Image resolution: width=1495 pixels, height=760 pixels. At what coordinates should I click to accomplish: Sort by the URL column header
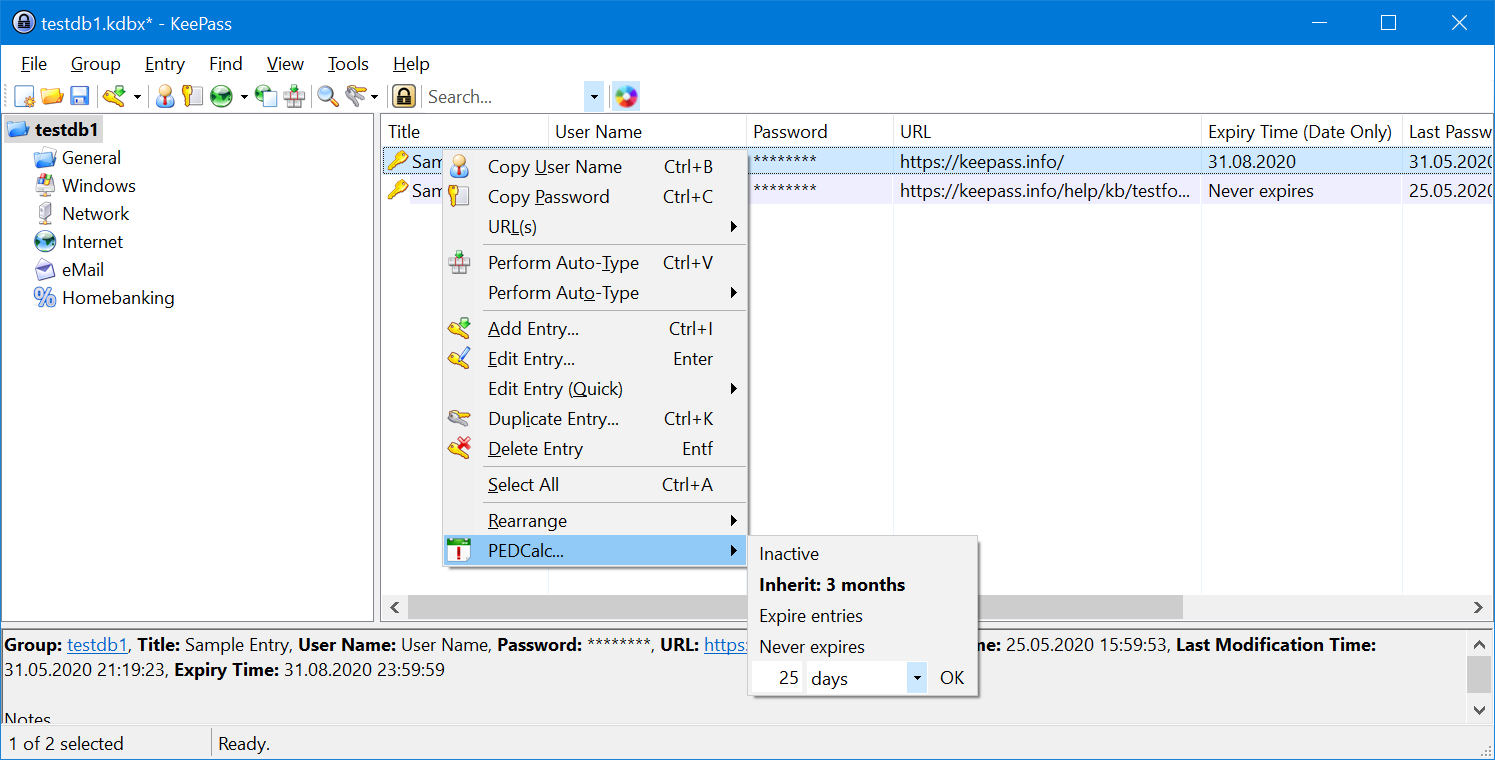1047,132
